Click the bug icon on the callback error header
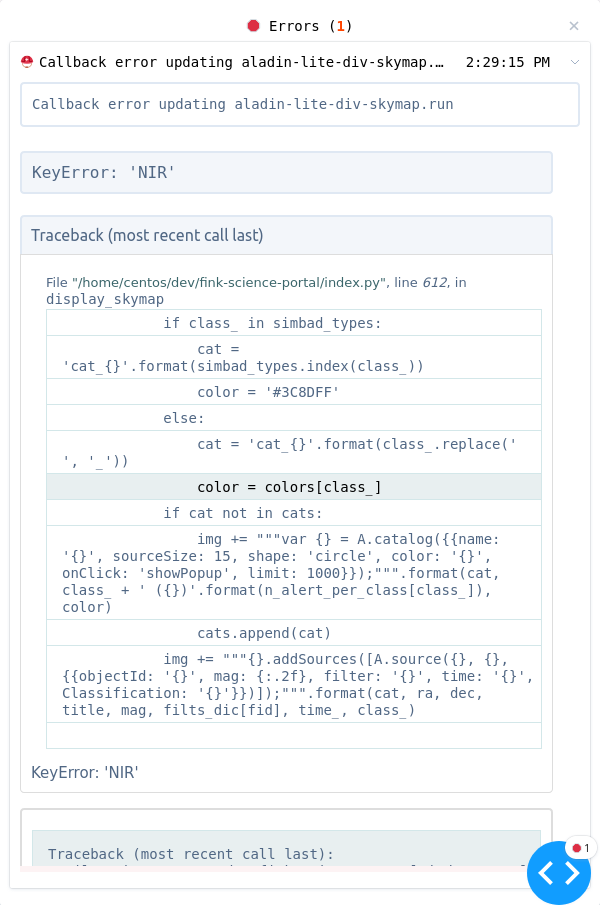The width and height of the screenshot is (600, 905). (25, 61)
